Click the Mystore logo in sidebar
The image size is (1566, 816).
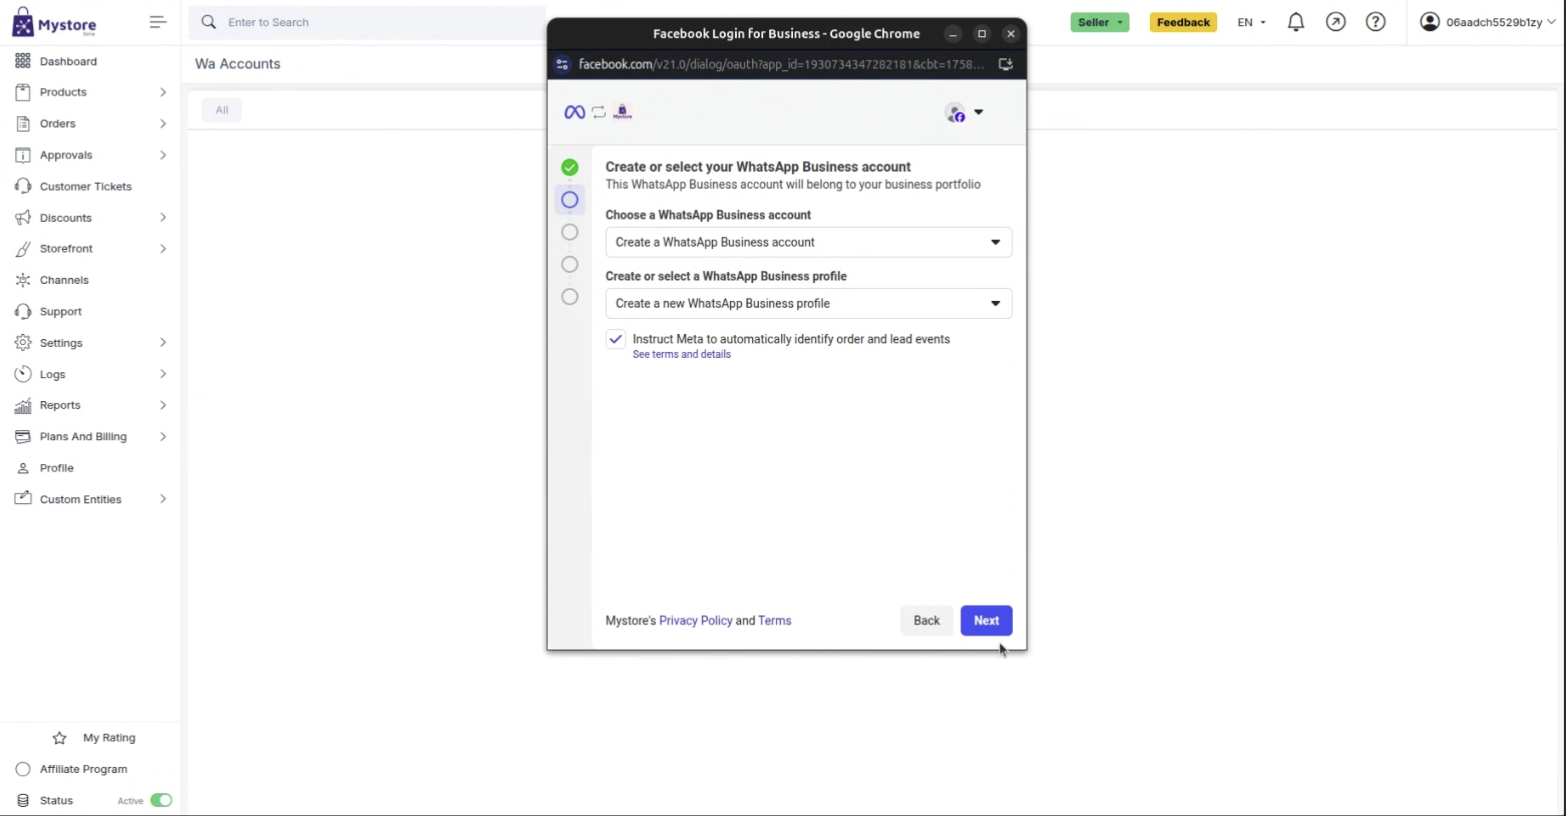(x=54, y=23)
